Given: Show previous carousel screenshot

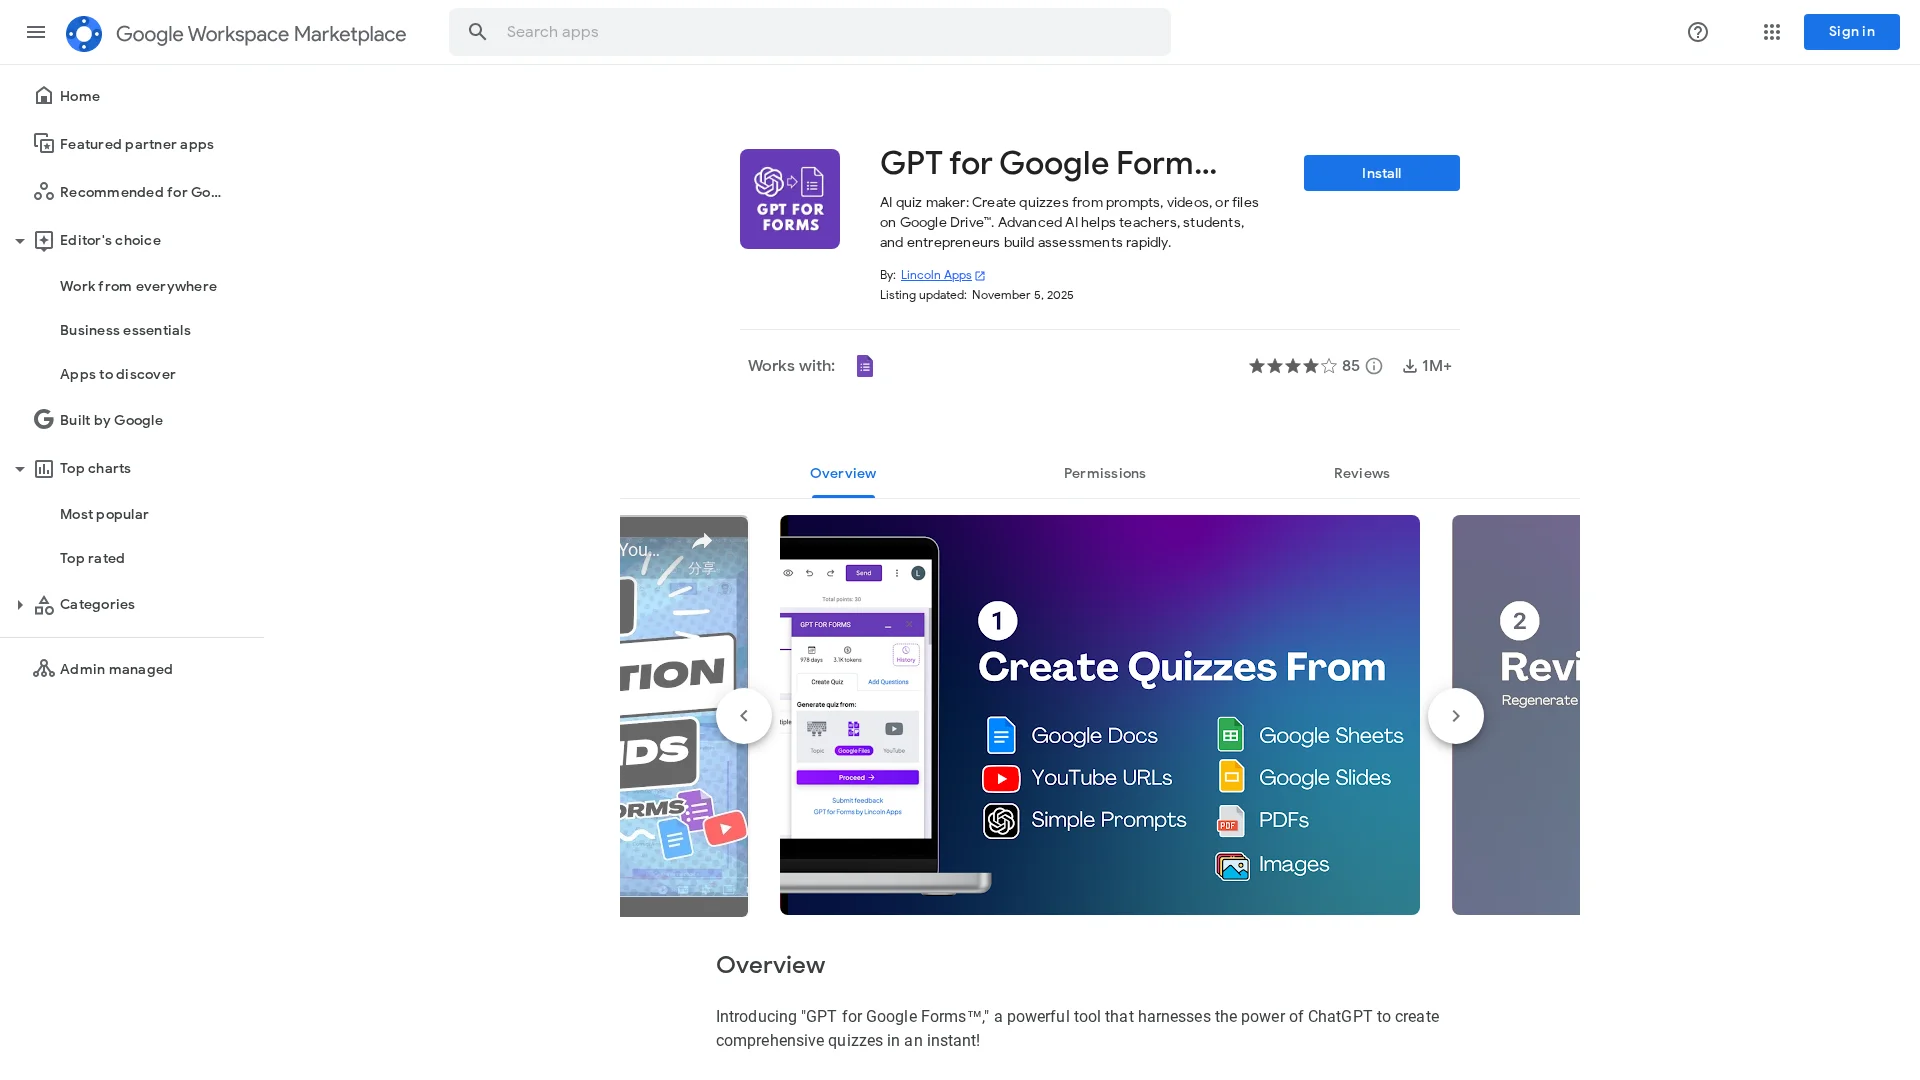Looking at the screenshot, I should [x=744, y=715].
